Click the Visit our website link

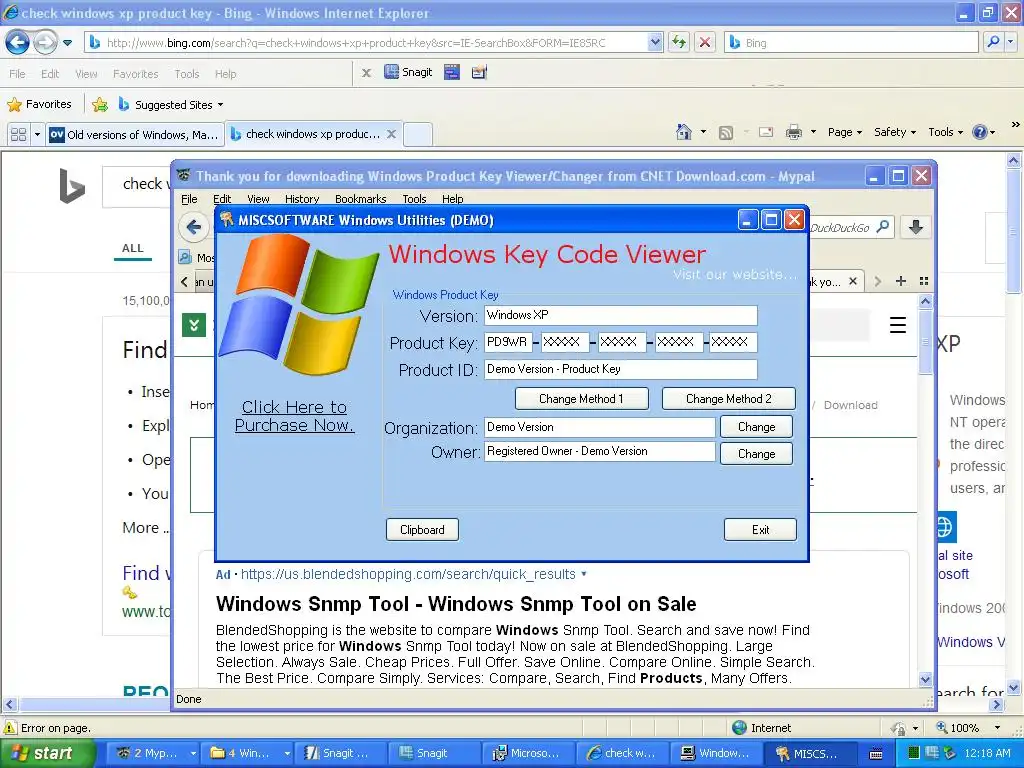pyautogui.click(x=735, y=274)
